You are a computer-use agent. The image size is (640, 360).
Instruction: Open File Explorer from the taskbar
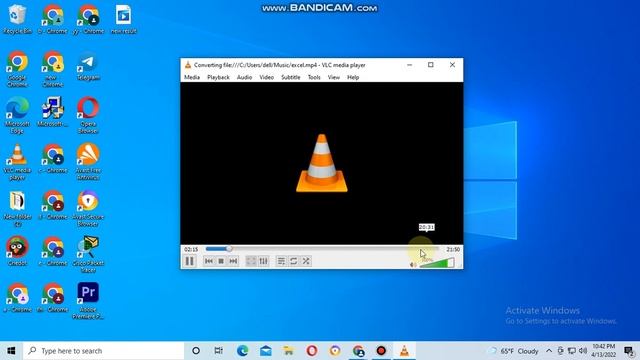click(289, 351)
